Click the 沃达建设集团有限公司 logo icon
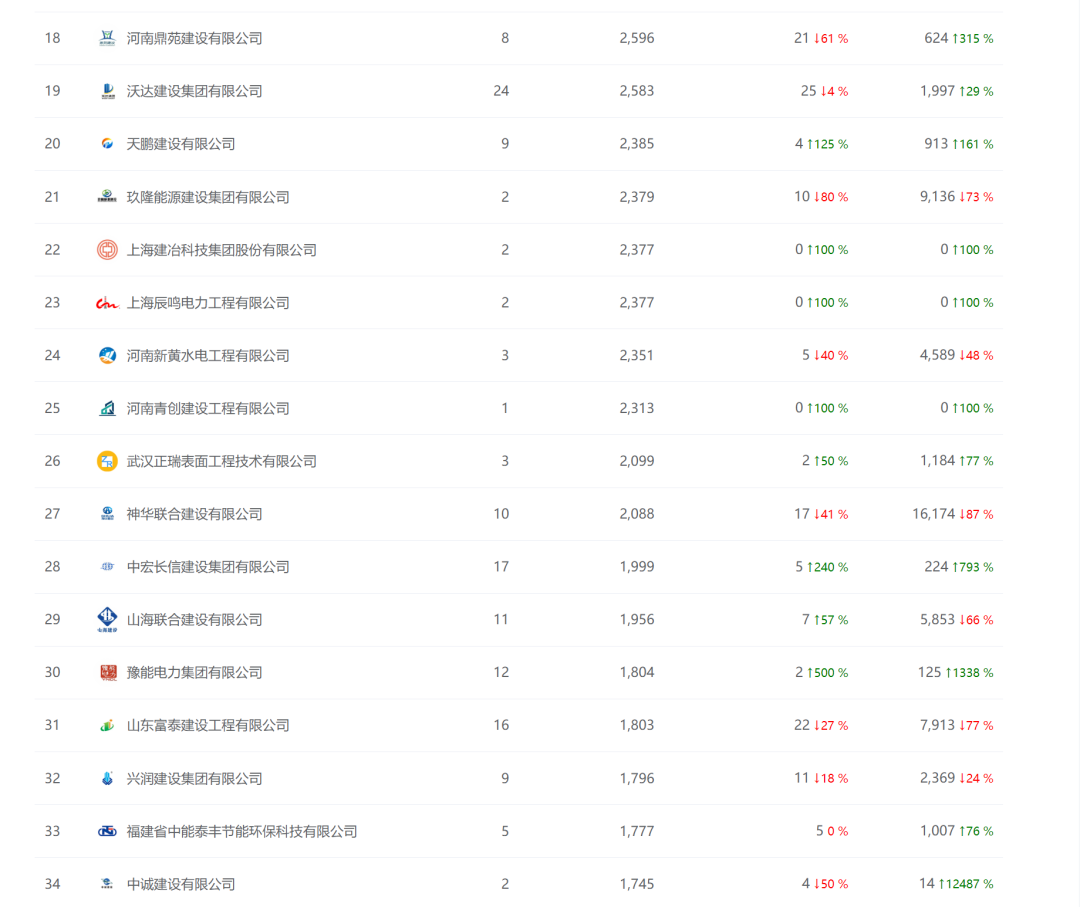 [107, 91]
